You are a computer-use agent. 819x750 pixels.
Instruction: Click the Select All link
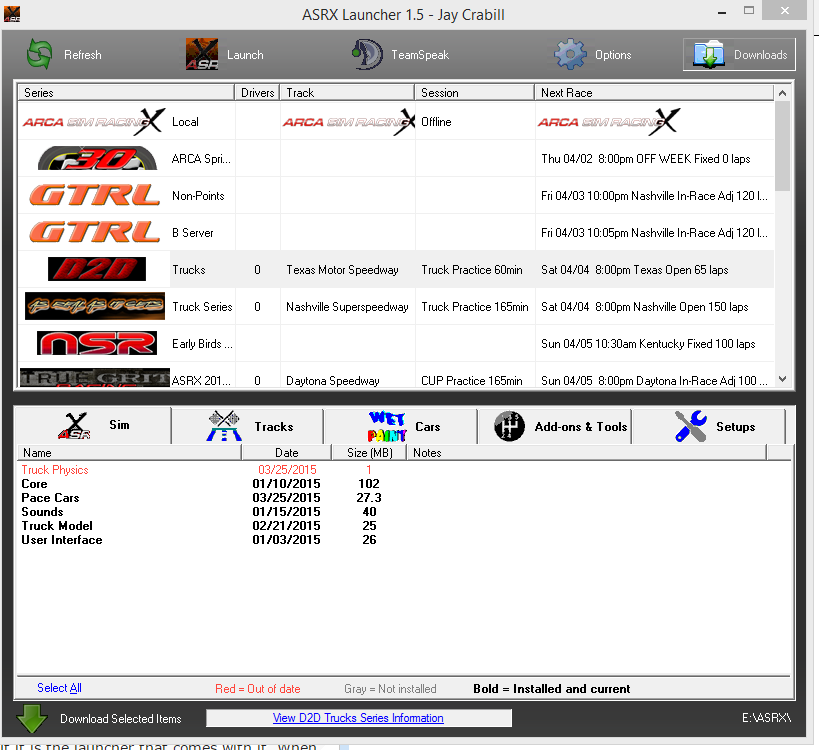pyautogui.click(x=58, y=688)
